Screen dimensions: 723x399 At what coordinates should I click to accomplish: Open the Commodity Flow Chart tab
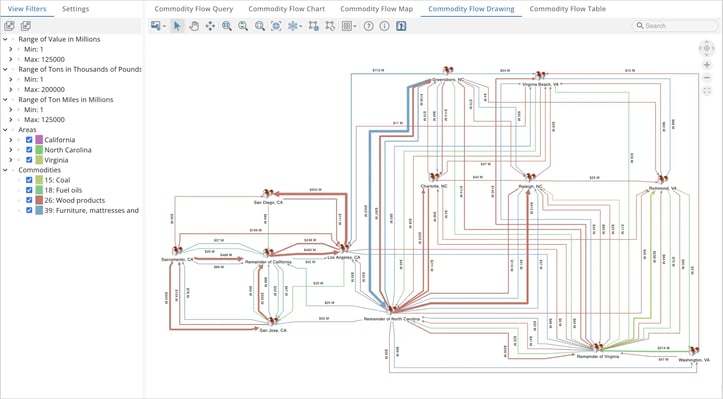coord(286,9)
